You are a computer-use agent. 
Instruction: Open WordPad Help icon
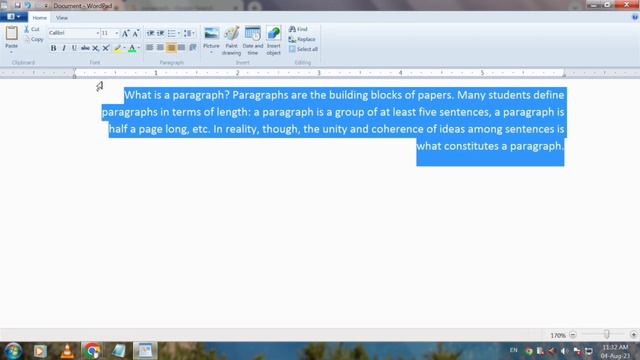coord(635,17)
